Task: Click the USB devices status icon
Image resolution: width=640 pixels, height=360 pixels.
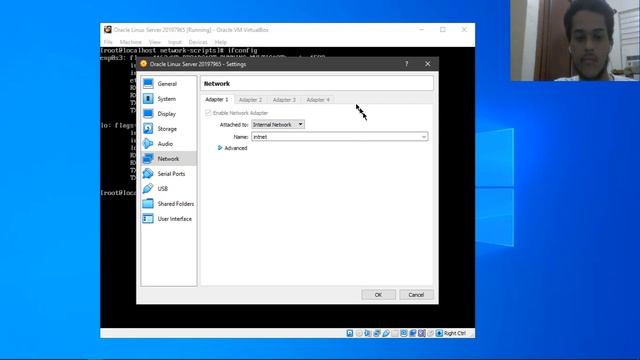Action: point(386,333)
